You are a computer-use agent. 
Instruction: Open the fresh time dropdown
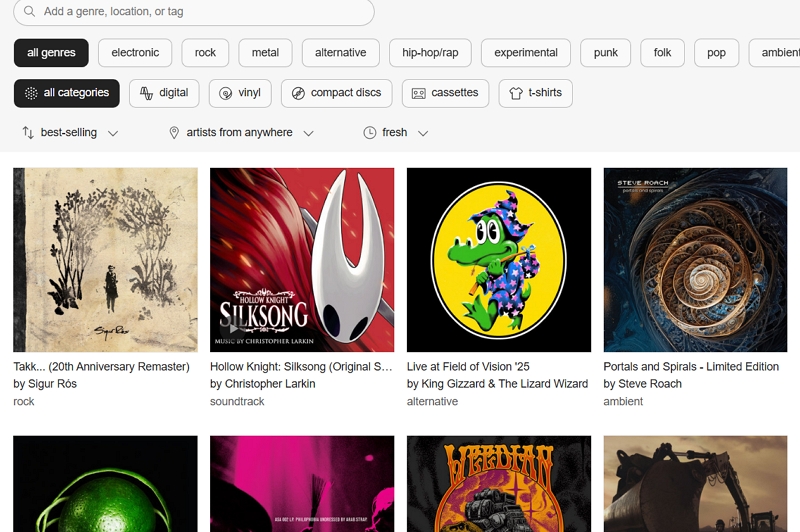(x=395, y=133)
